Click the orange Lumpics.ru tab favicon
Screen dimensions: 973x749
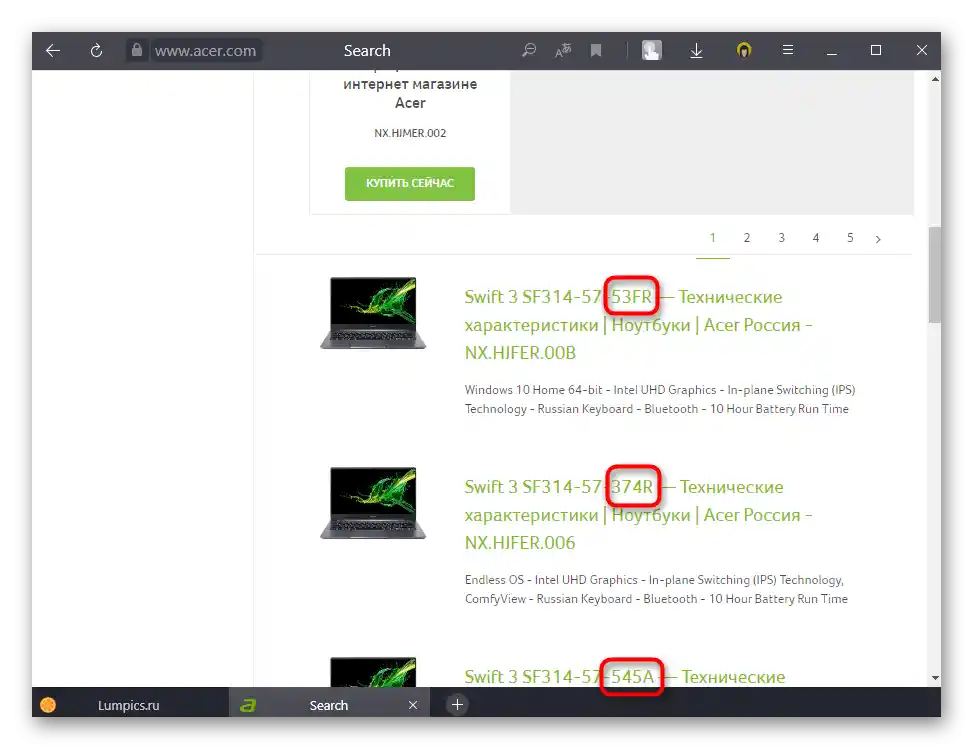[48, 705]
